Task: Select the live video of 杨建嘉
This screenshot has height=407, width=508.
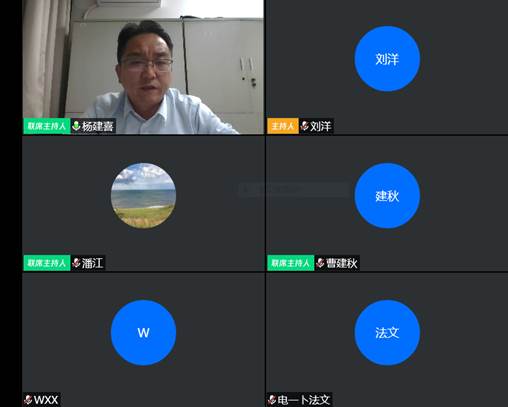Action: (143, 67)
